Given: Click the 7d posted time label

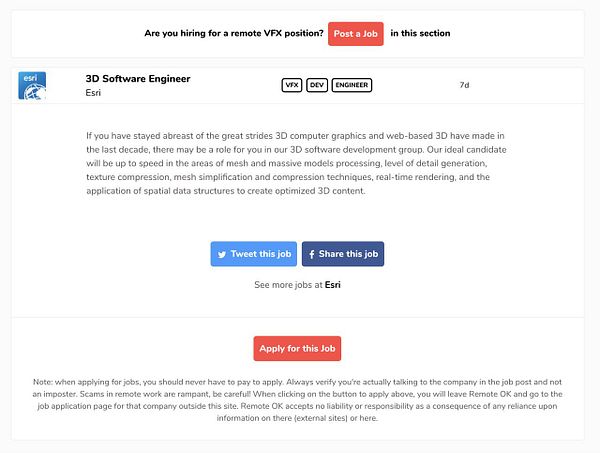Looking at the screenshot, I should (x=464, y=85).
